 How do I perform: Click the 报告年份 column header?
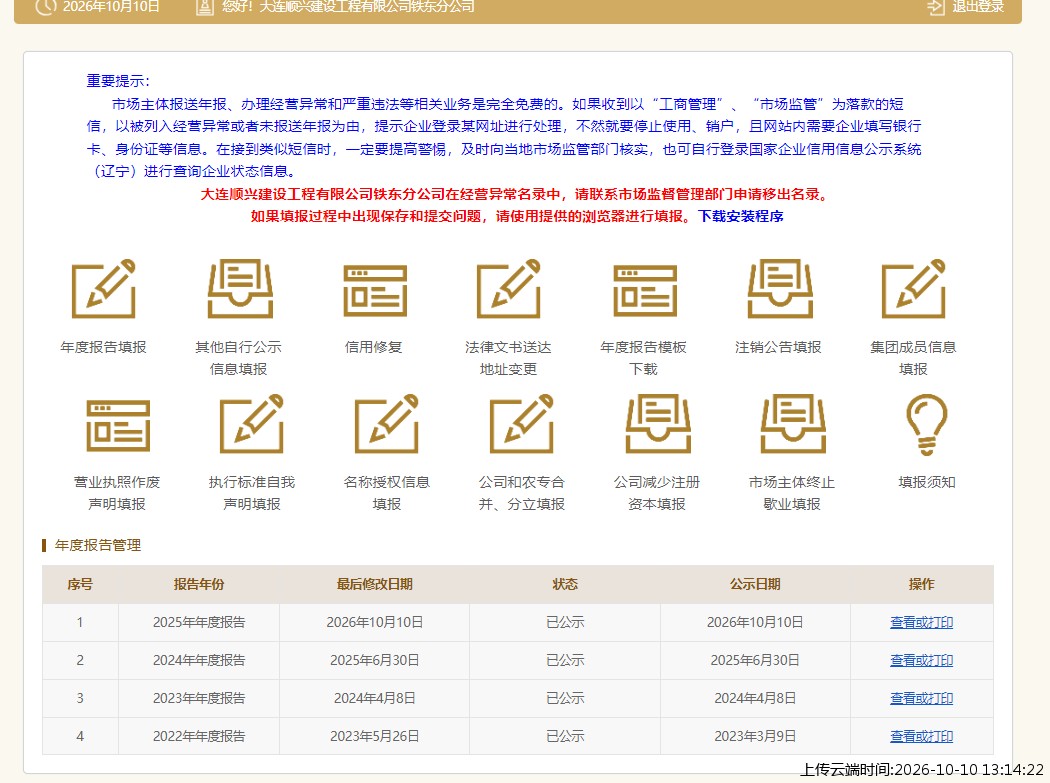click(x=199, y=585)
